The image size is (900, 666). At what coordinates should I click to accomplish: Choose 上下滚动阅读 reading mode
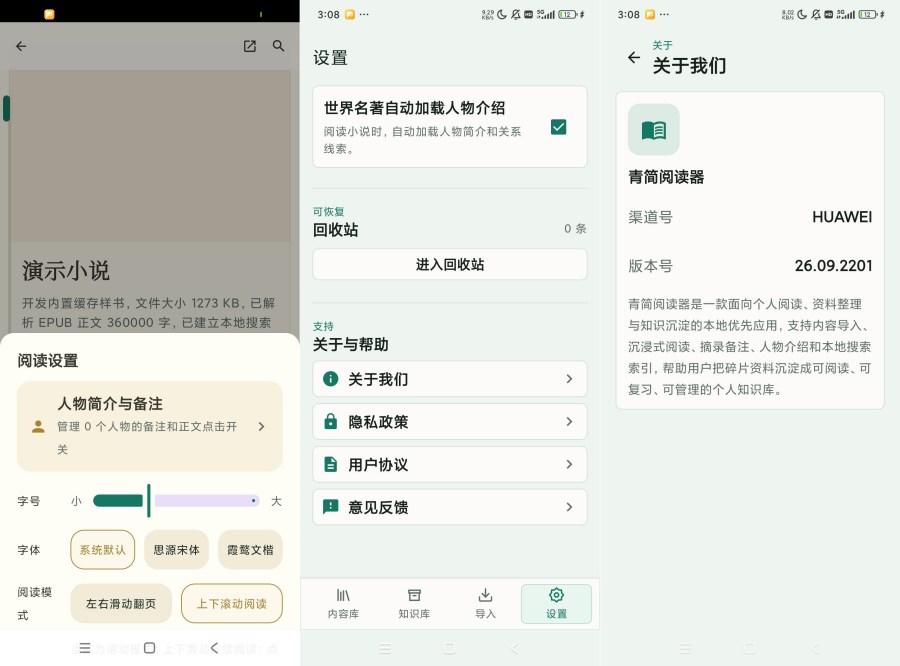pos(232,603)
